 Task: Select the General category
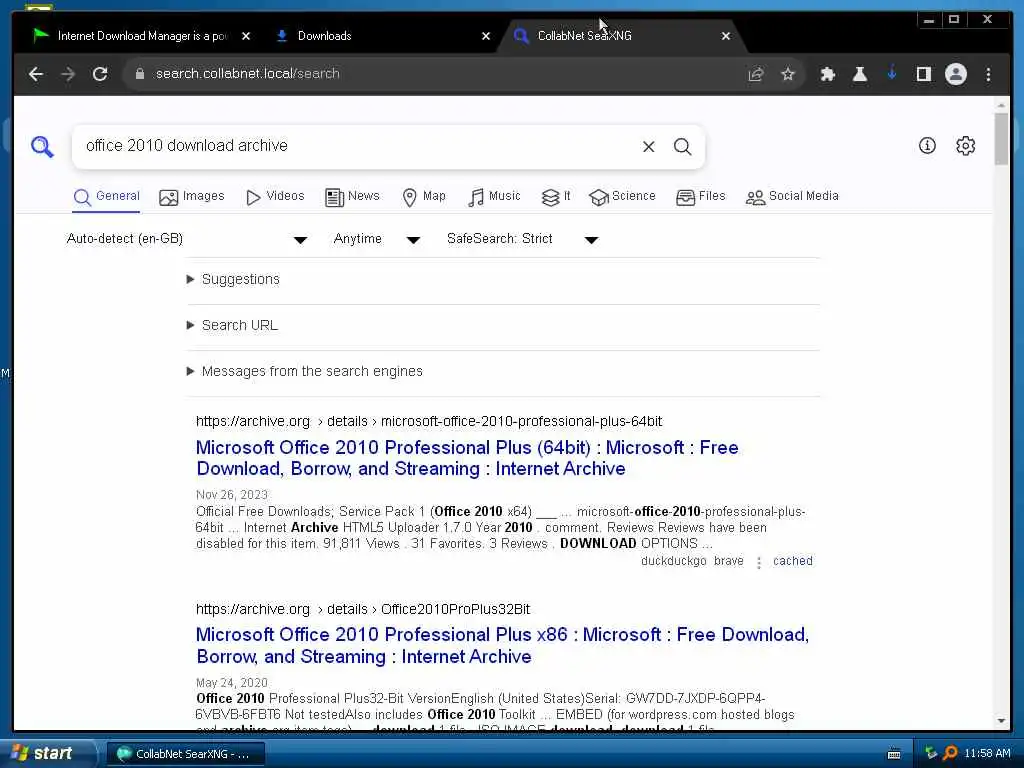point(106,196)
